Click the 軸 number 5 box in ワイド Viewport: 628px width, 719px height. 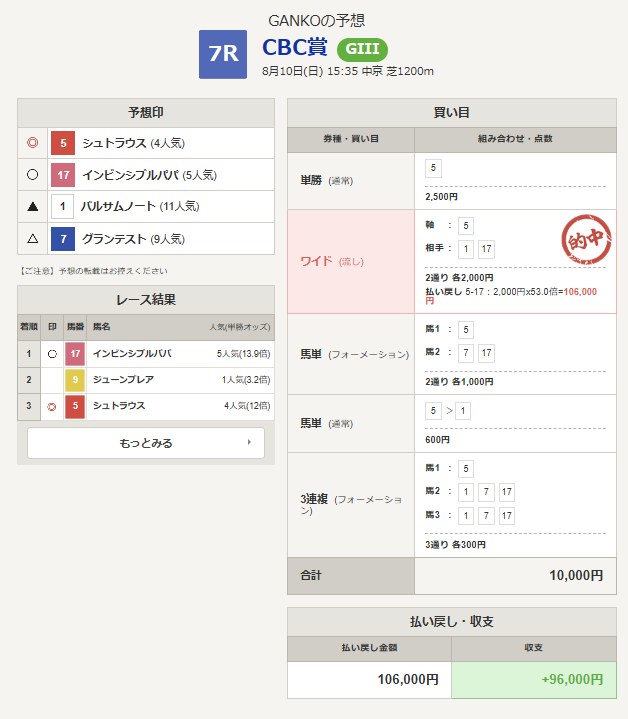click(466, 226)
